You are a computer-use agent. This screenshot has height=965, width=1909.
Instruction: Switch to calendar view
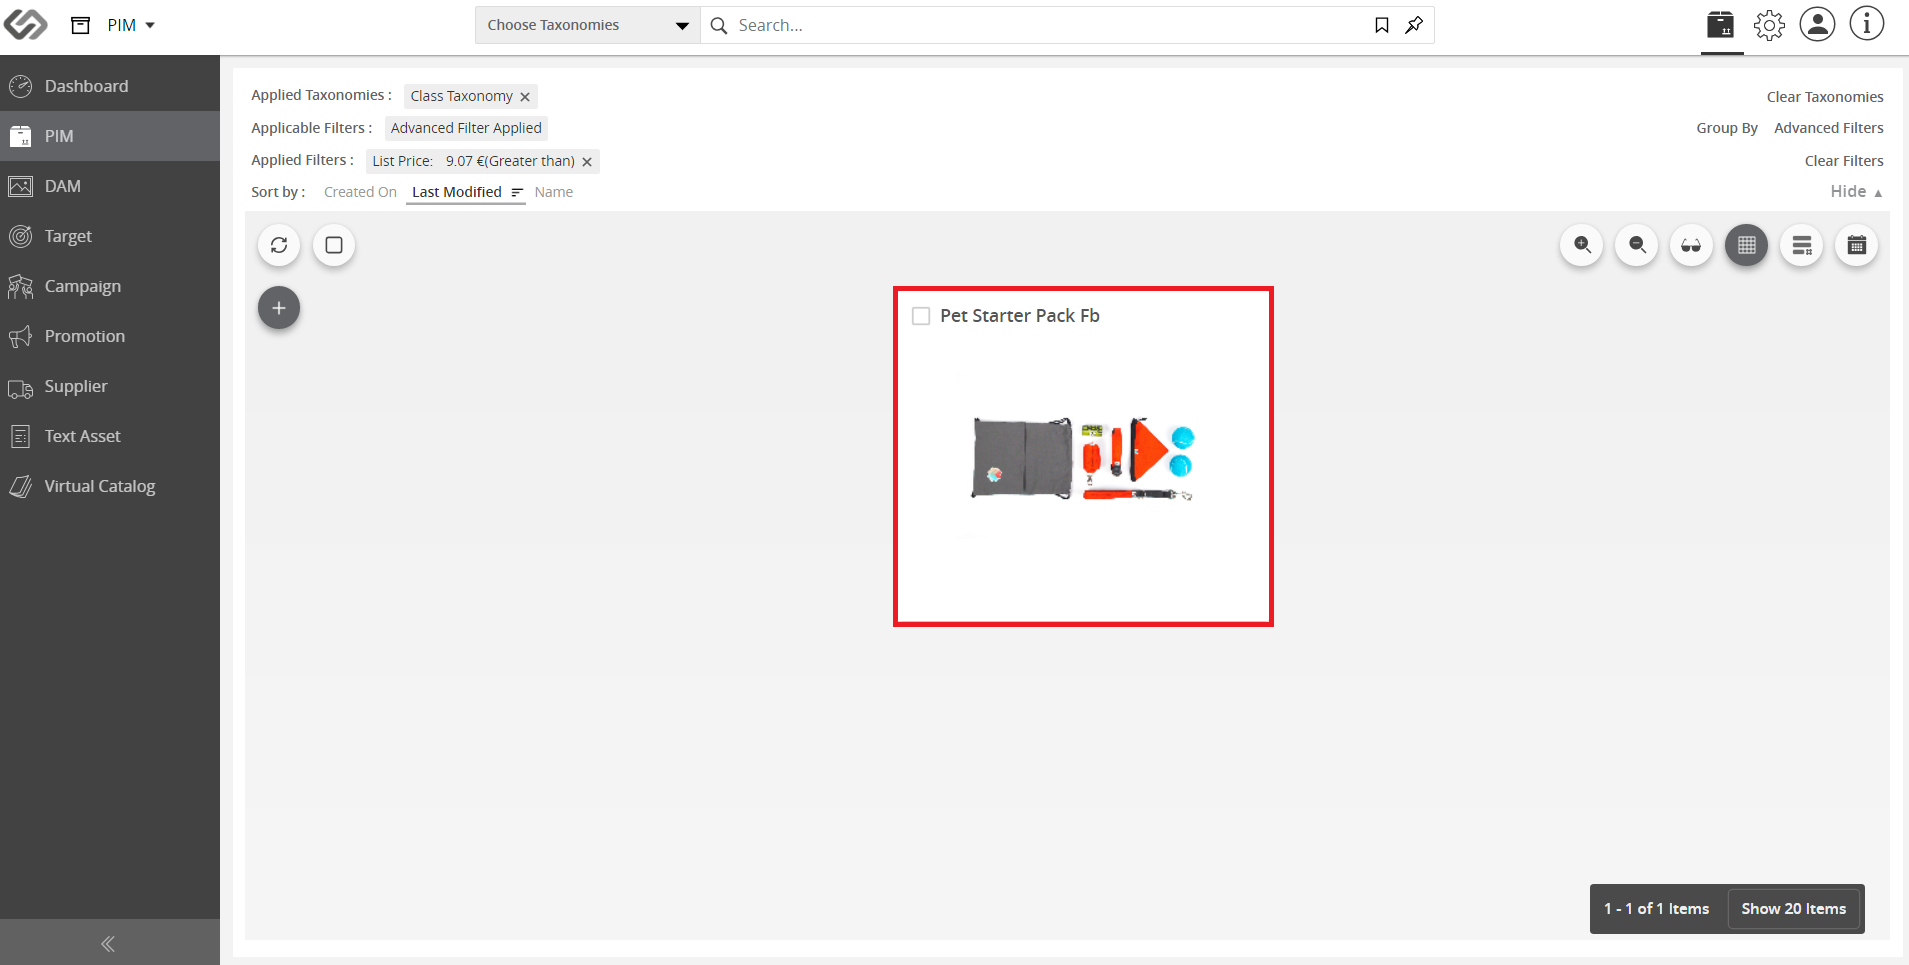(1857, 245)
